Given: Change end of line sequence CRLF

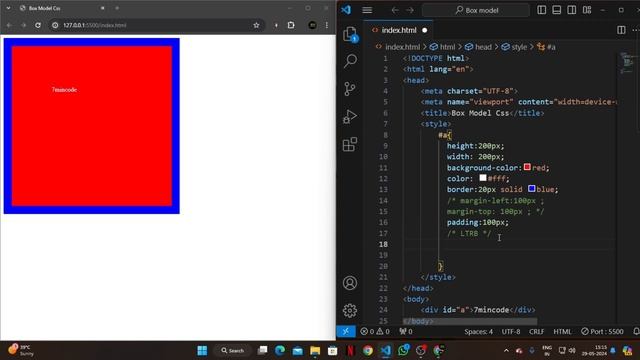Looking at the screenshot, I should pos(536,331).
